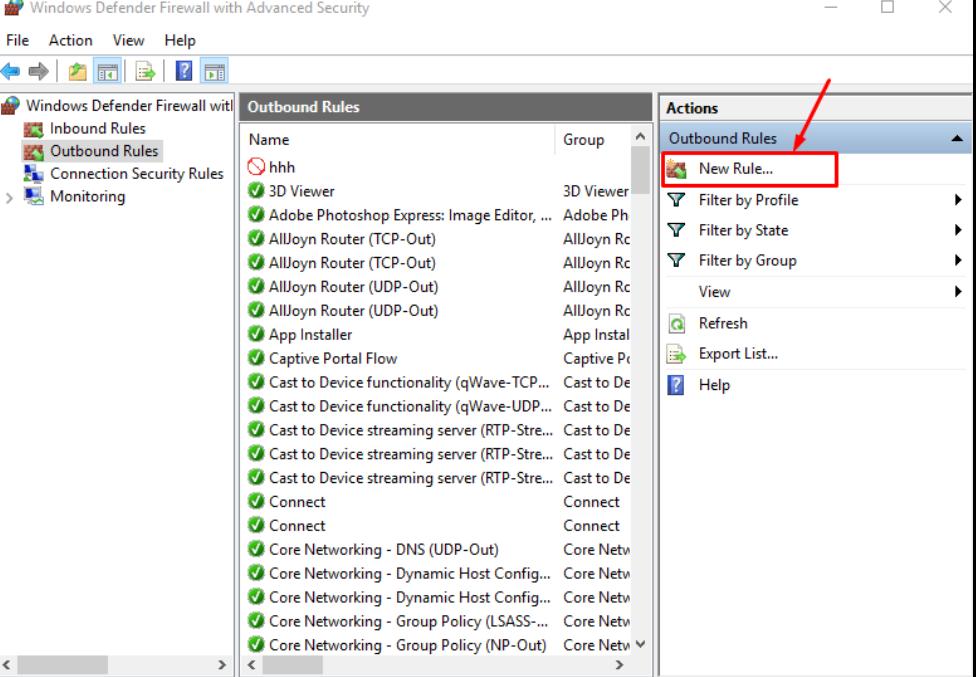This screenshot has height=677, width=976.
Task: Click the green check beside Adobe Photoshop Express rule
Action: [x=256, y=215]
